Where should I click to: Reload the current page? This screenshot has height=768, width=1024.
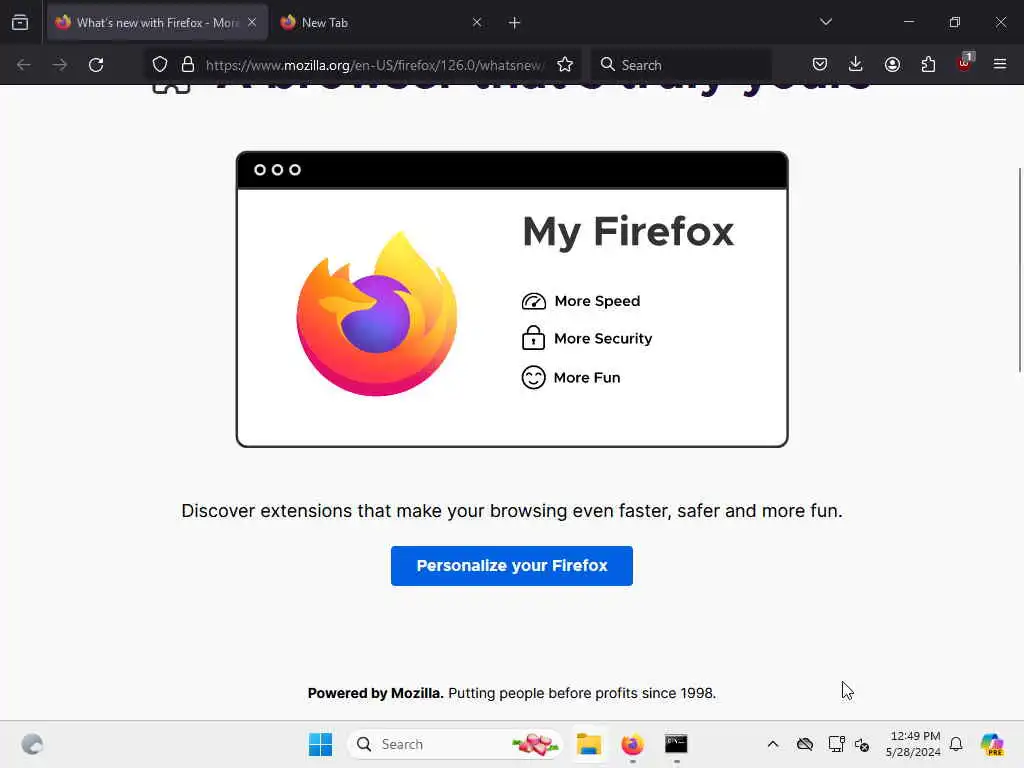pyautogui.click(x=96, y=65)
